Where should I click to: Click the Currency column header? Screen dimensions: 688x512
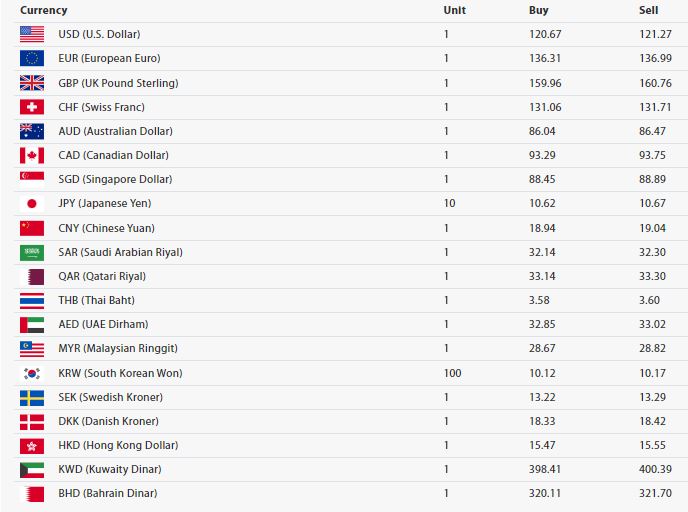tap(43, 10)
